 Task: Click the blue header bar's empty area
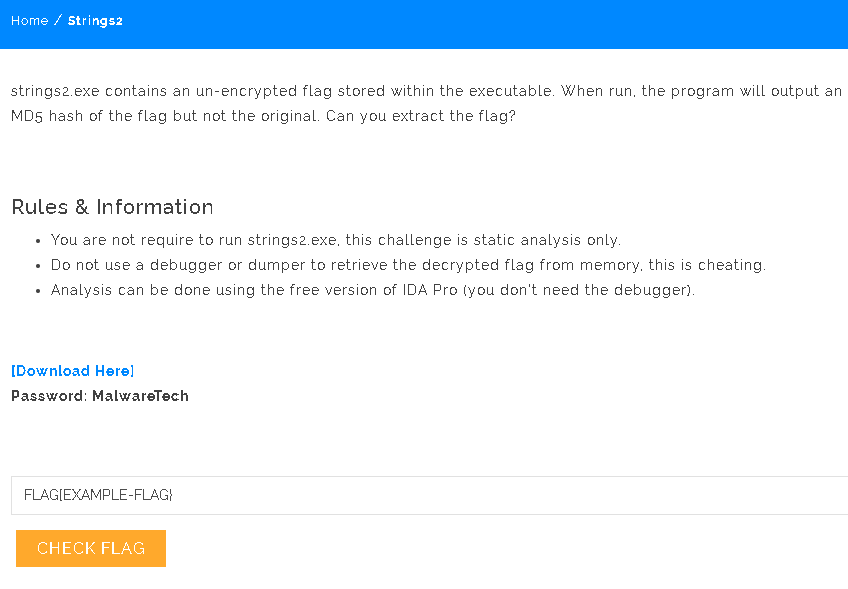pyautogui.click(x=500, y=24)
